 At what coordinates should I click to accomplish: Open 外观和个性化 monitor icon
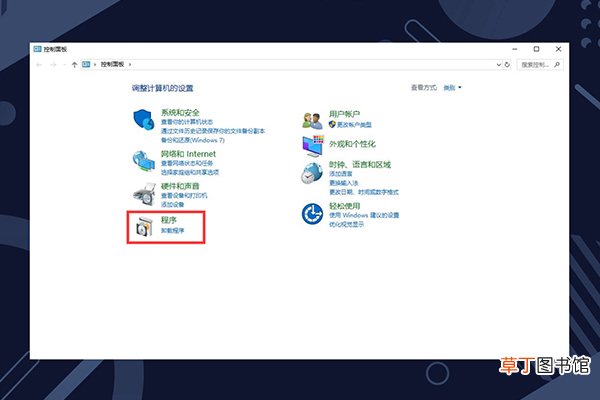click(x=313, y=146)
